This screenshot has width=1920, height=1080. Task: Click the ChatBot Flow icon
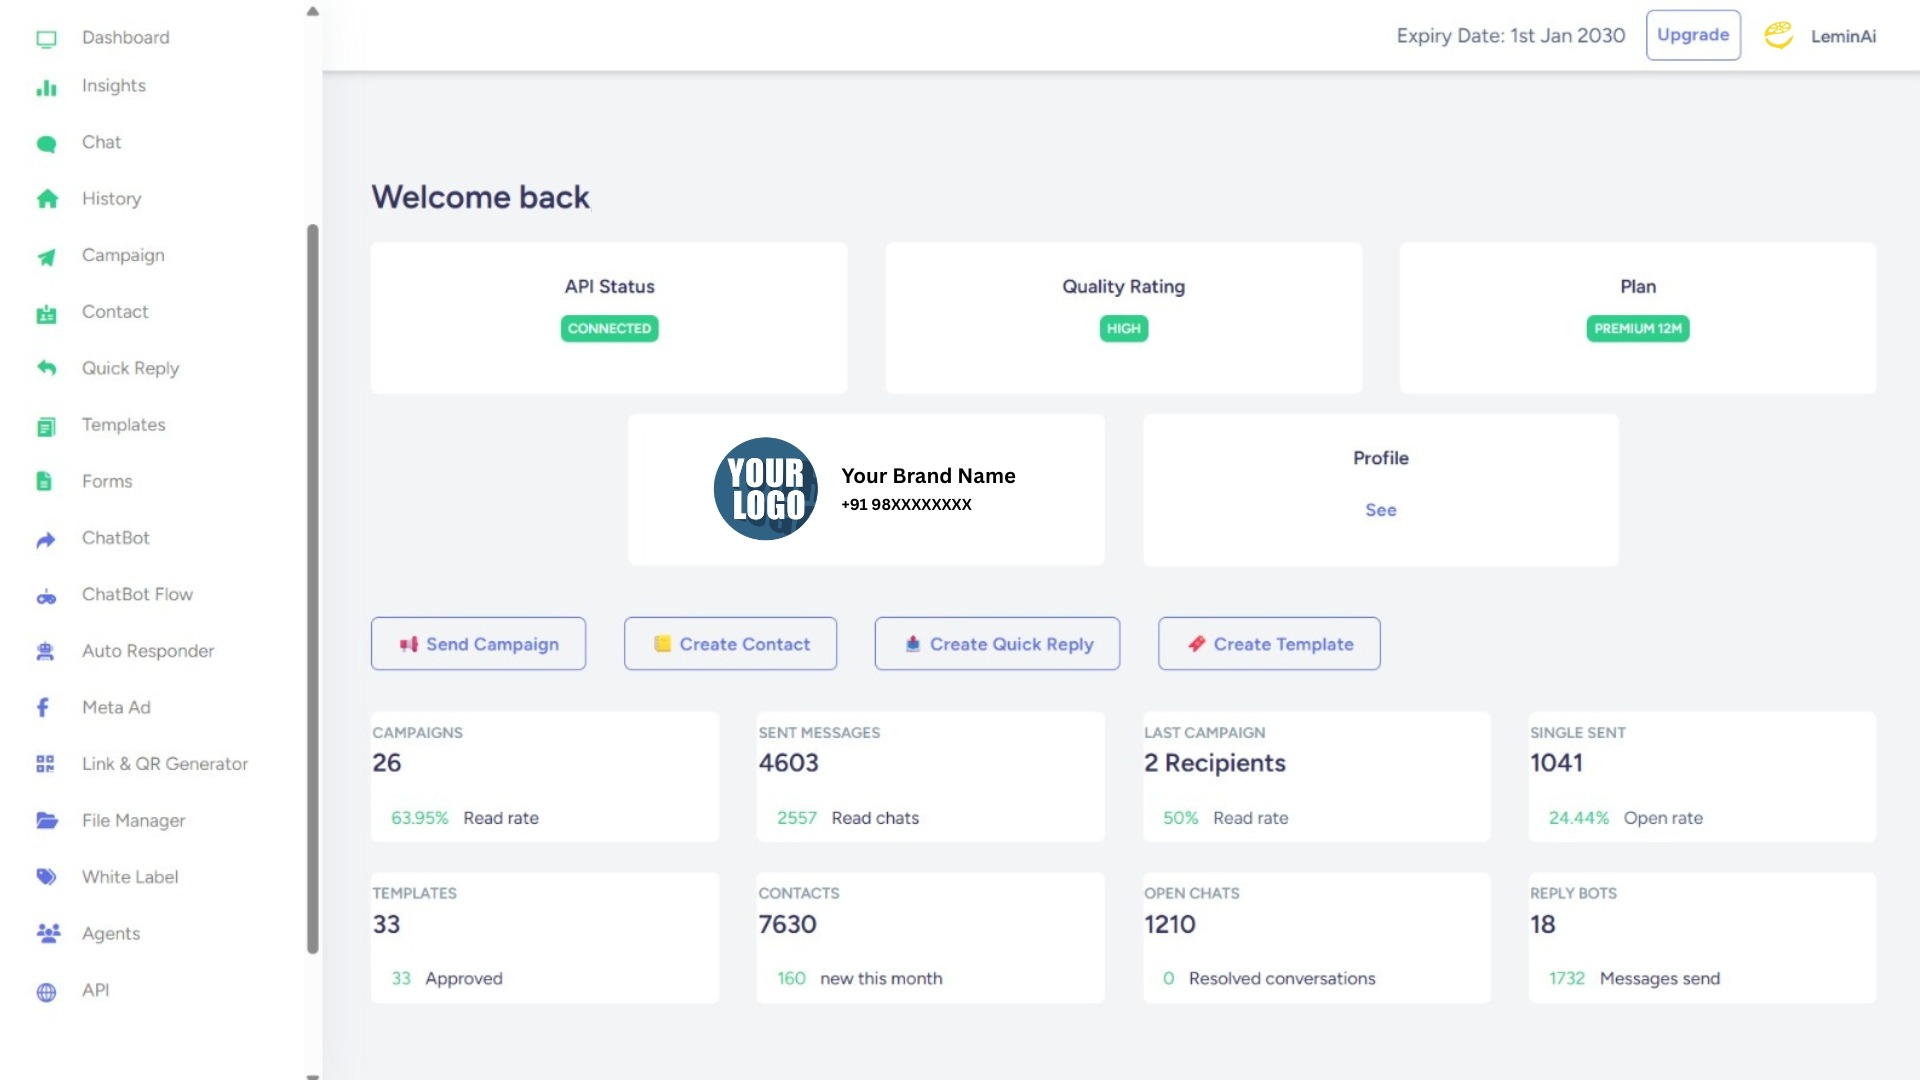46,597
